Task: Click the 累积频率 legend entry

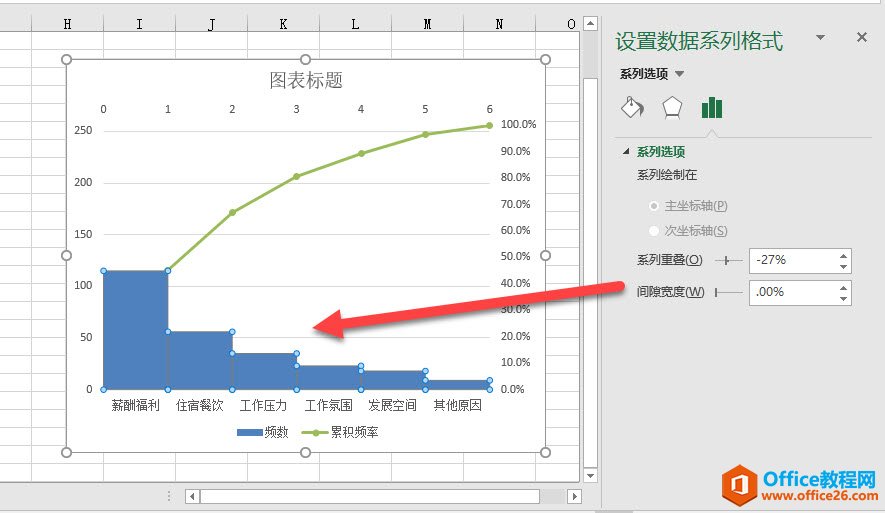Action: coord(340,432)
